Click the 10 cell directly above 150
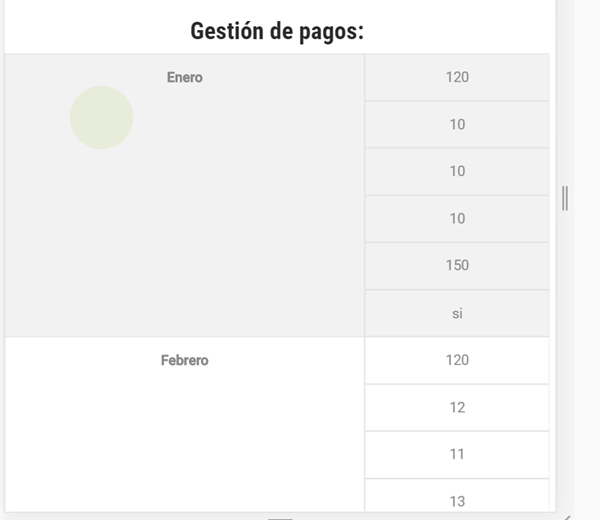This screenshot has width=600, height=520. click(457, 218)
